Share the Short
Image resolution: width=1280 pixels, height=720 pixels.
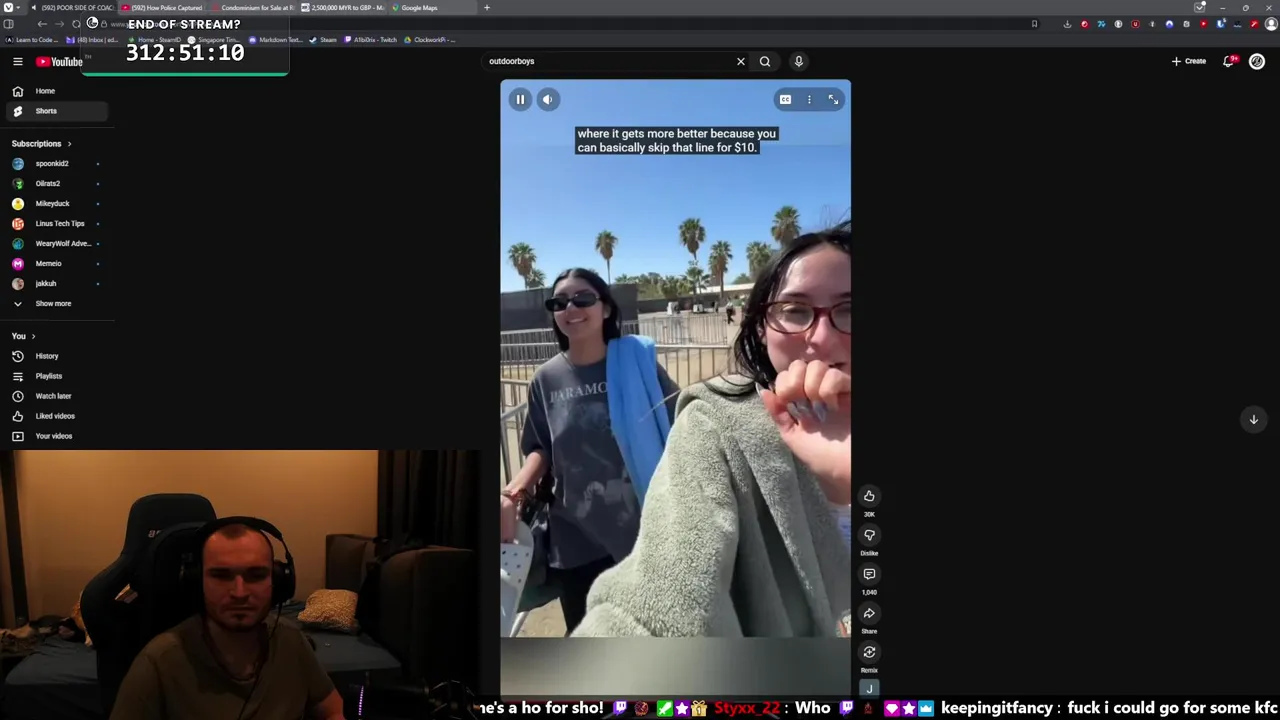point(869,613)
